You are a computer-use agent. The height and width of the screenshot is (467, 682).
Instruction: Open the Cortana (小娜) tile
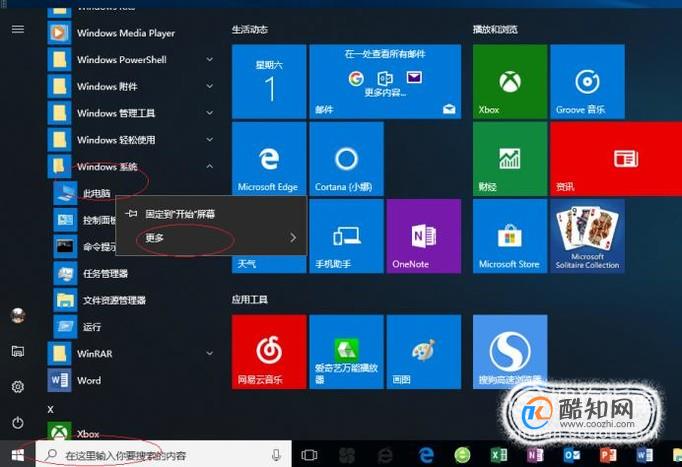coord(346,158)
